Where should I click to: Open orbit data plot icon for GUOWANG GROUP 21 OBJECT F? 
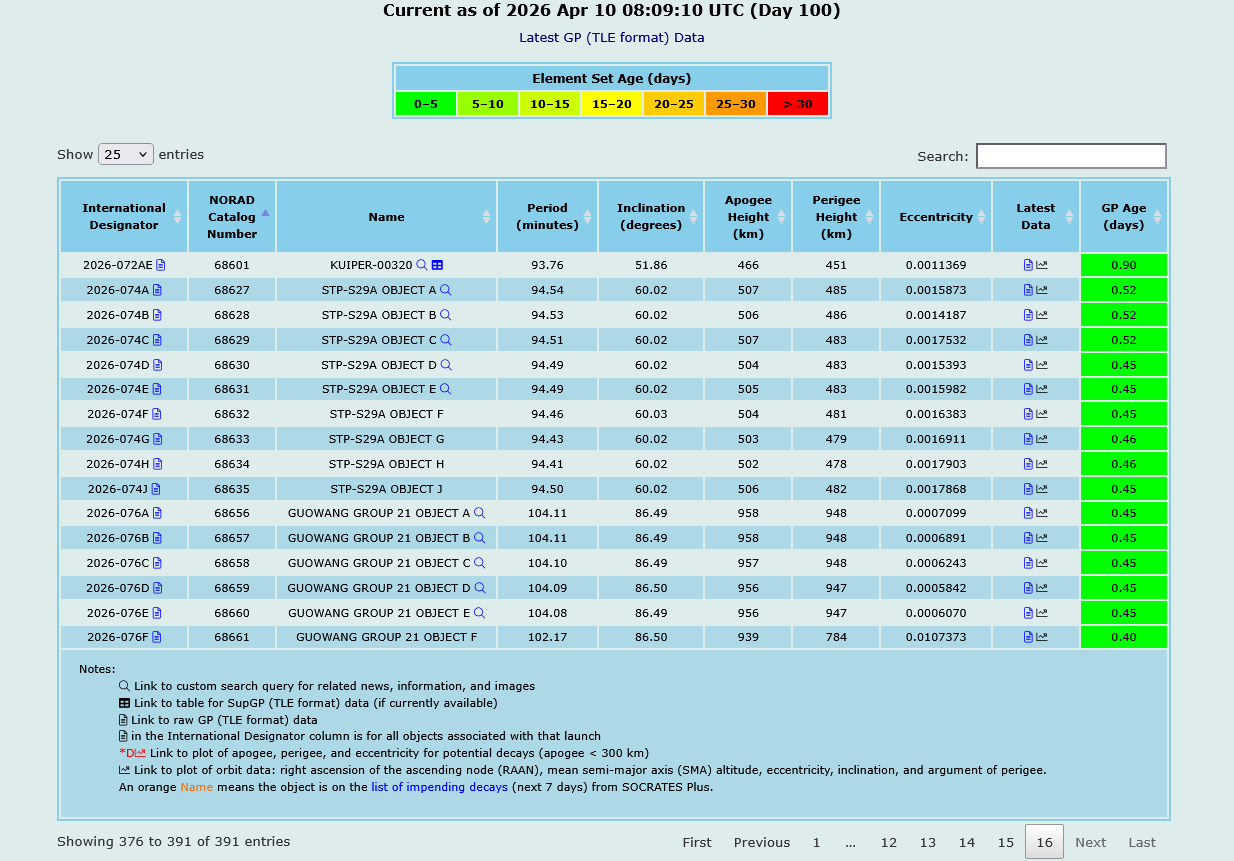click(x=1042, y=637)
